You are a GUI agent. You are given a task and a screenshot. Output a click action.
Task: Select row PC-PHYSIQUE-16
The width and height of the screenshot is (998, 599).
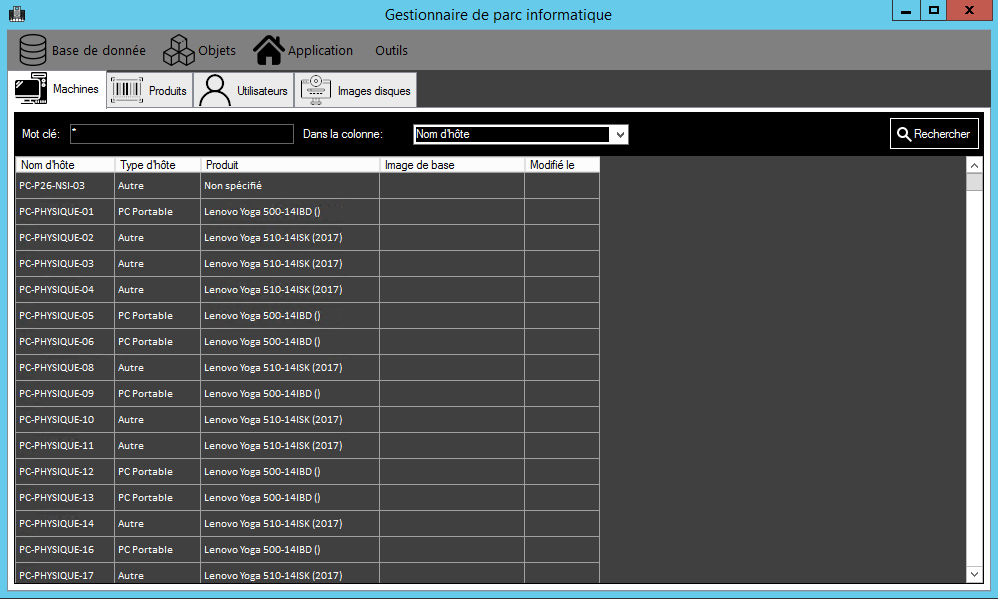307,549
